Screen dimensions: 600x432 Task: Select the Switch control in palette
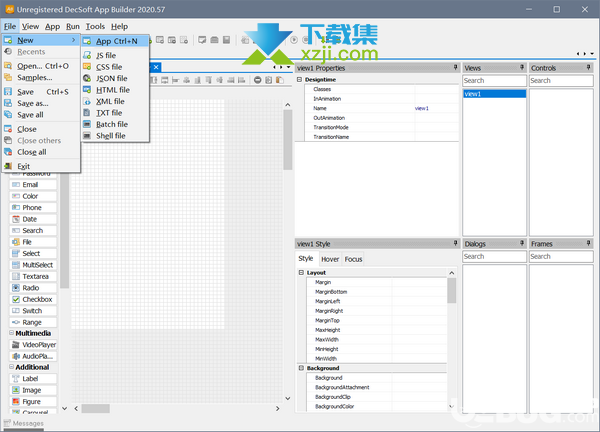point(33,311)
